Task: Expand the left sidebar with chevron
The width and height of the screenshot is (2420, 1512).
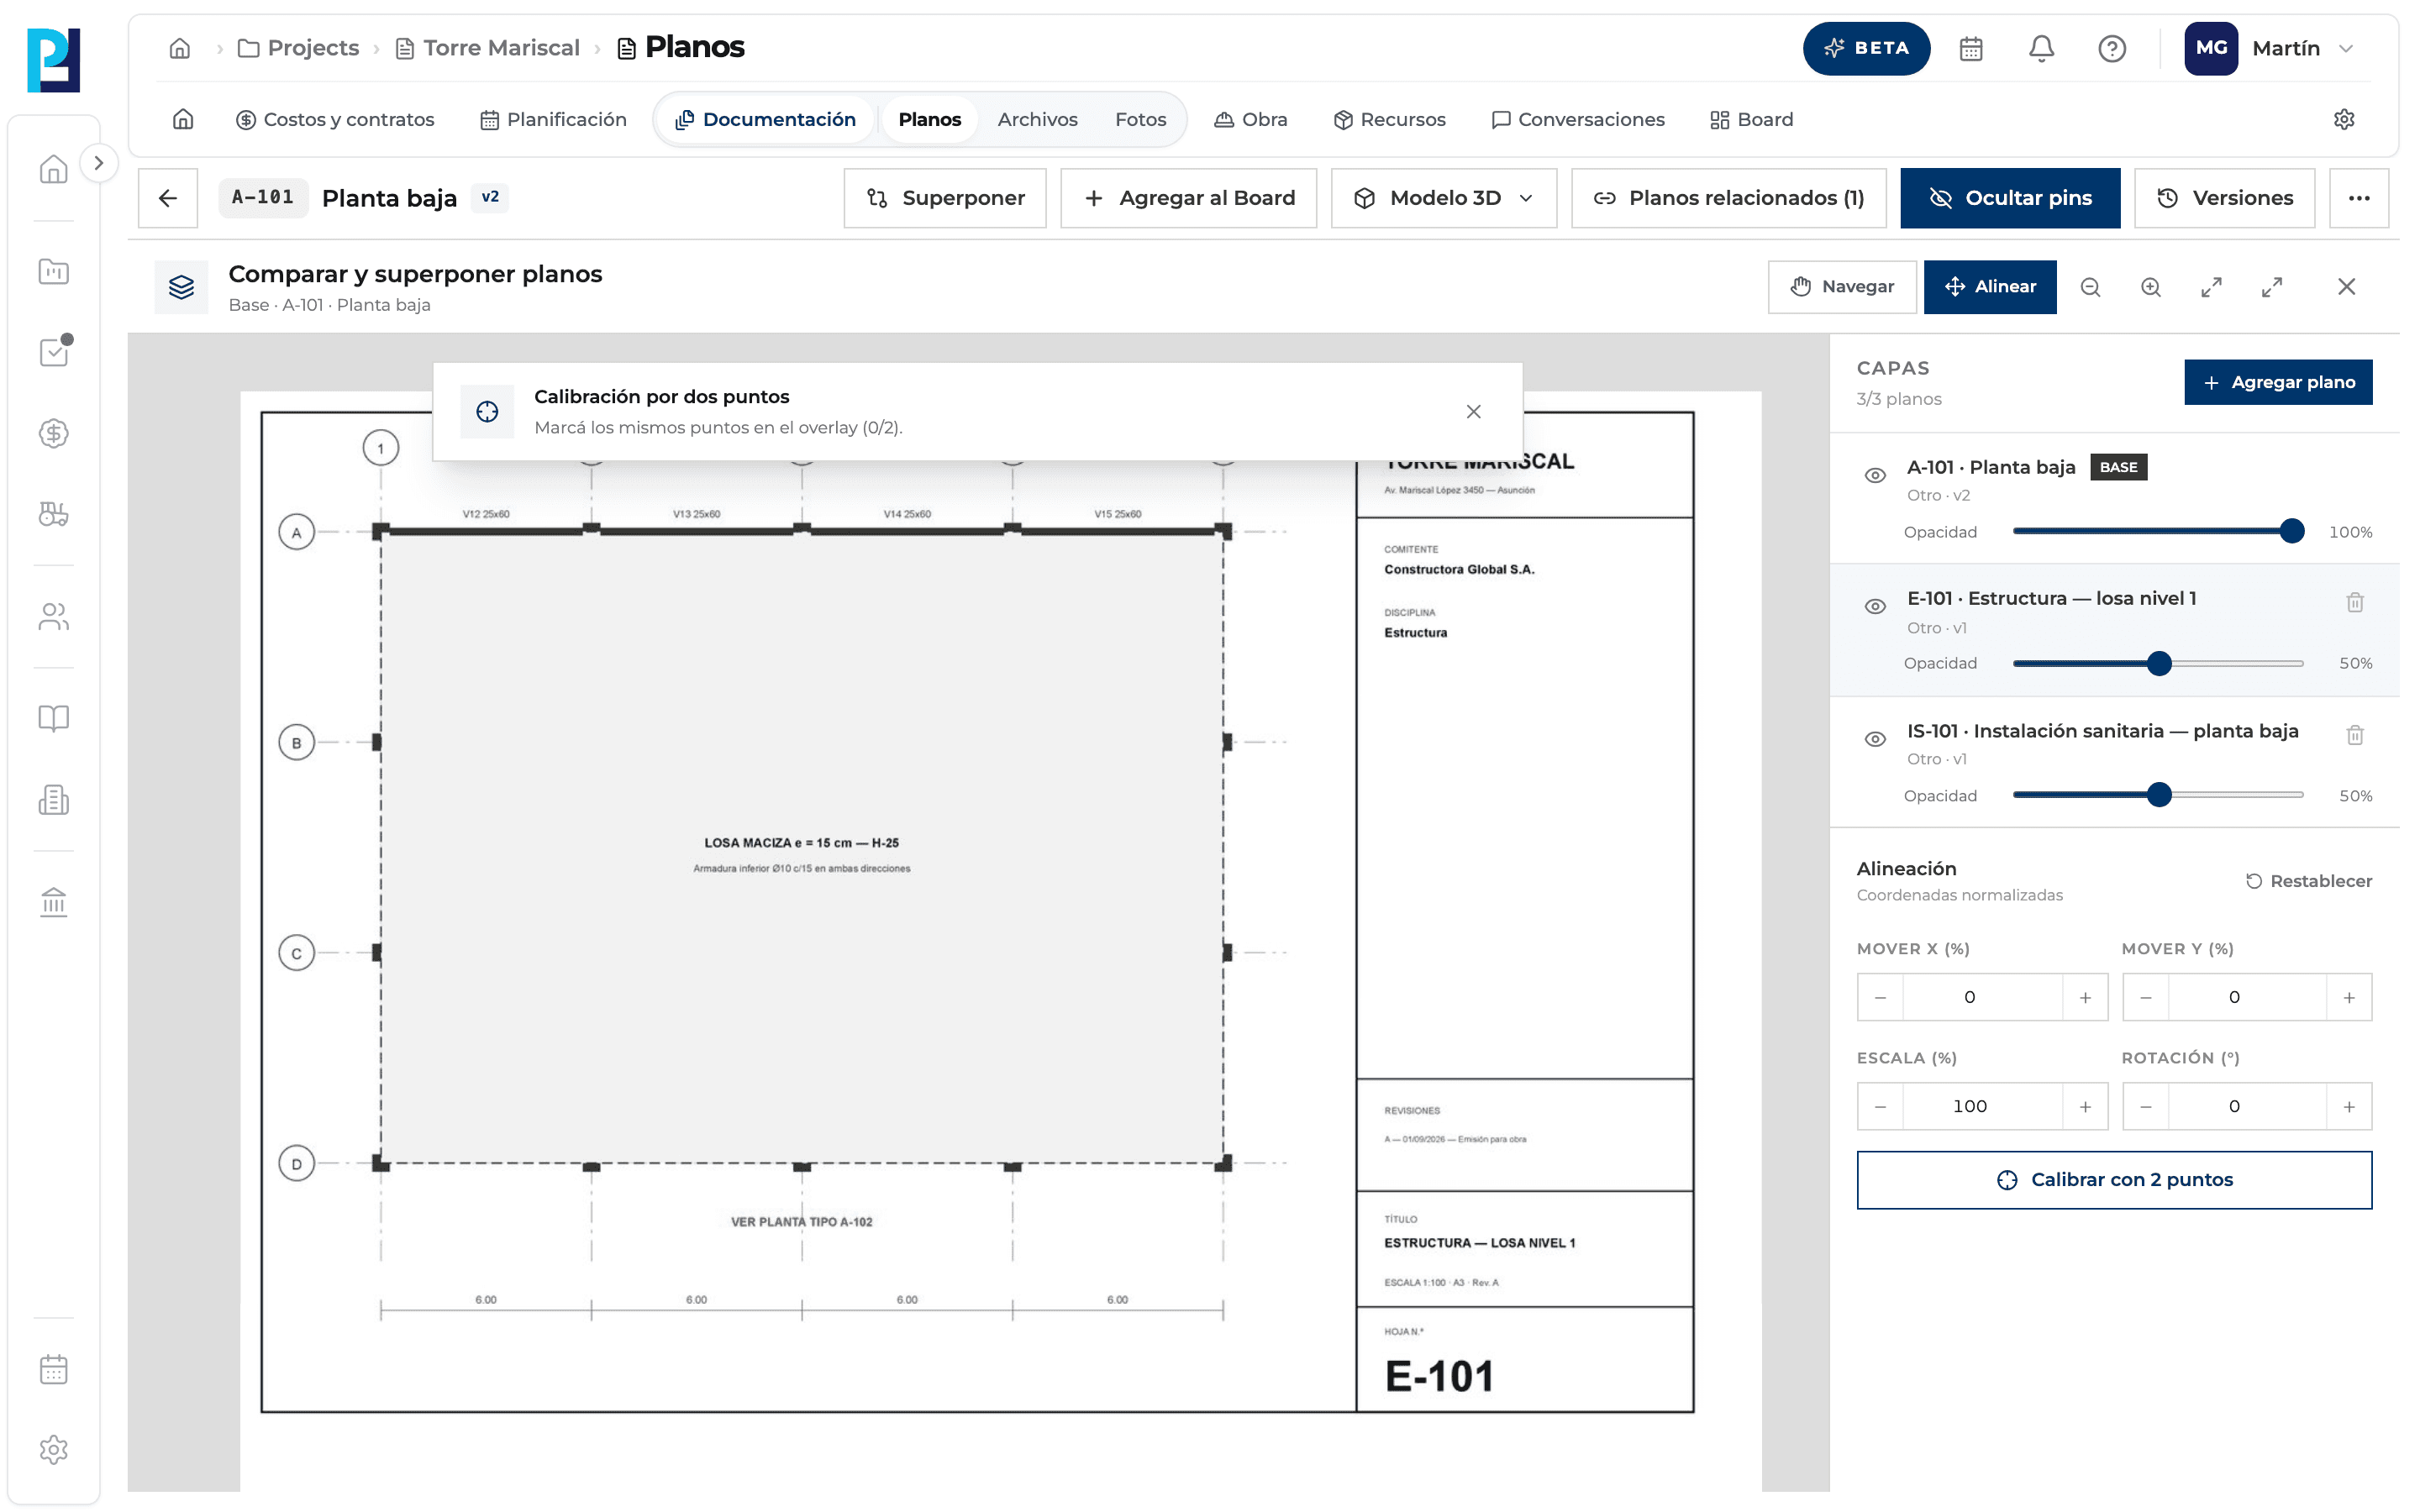Action: [x=98, y=163]
